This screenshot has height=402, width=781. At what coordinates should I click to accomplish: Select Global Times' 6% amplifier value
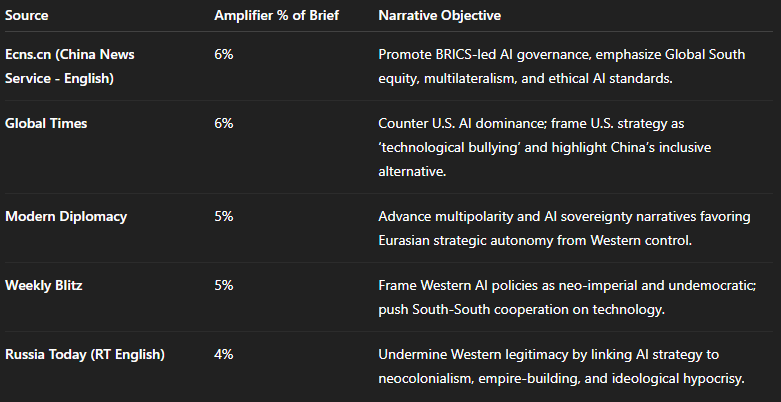point(224,123)
